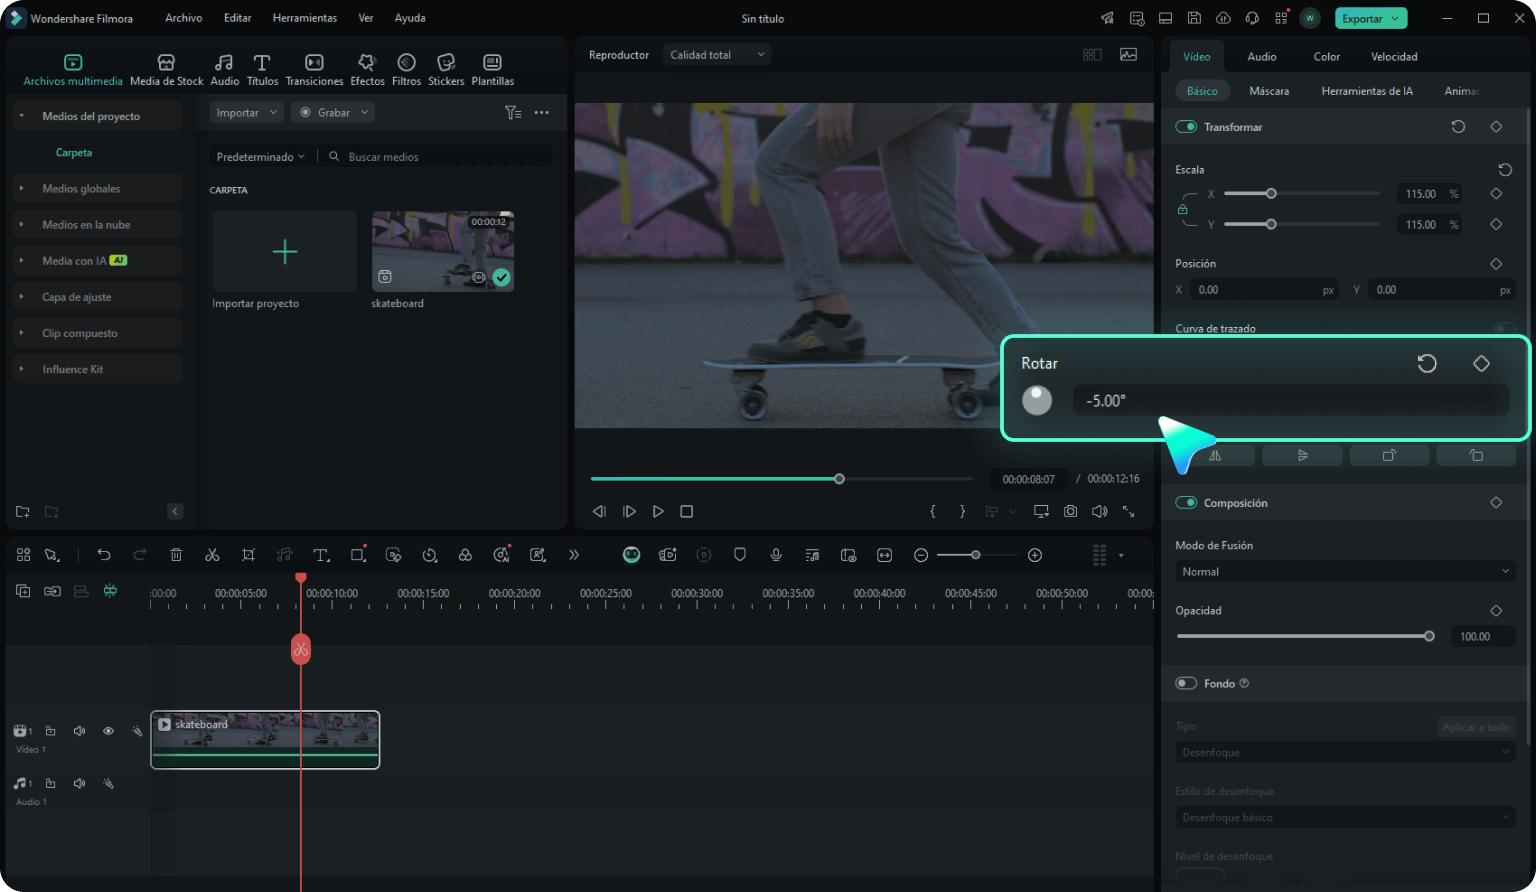Open the Filtros panel
The height and width of the screenshot is (892, 1536).
click(x=406, y=70)
